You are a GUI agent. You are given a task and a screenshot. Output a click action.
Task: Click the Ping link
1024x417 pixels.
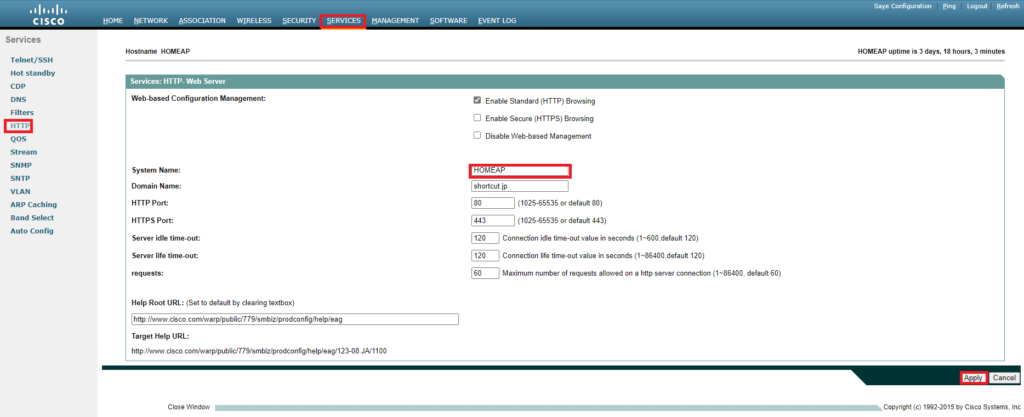(x=949, y=6)
